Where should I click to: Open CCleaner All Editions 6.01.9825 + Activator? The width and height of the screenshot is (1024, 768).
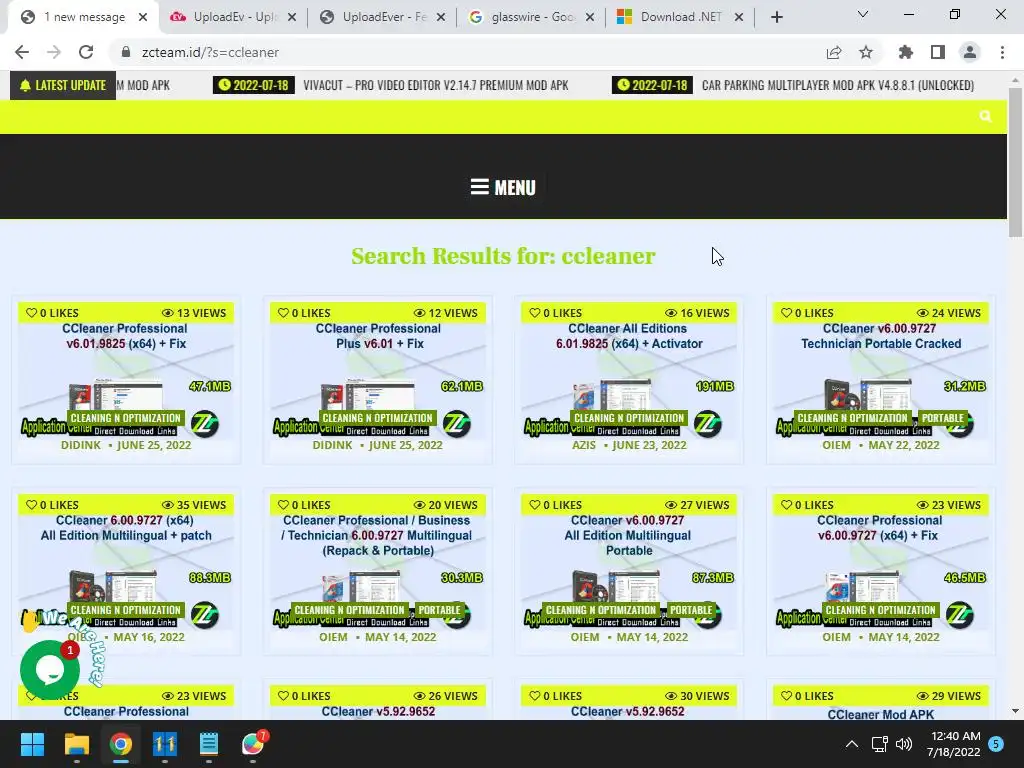[x=629, y=336]
